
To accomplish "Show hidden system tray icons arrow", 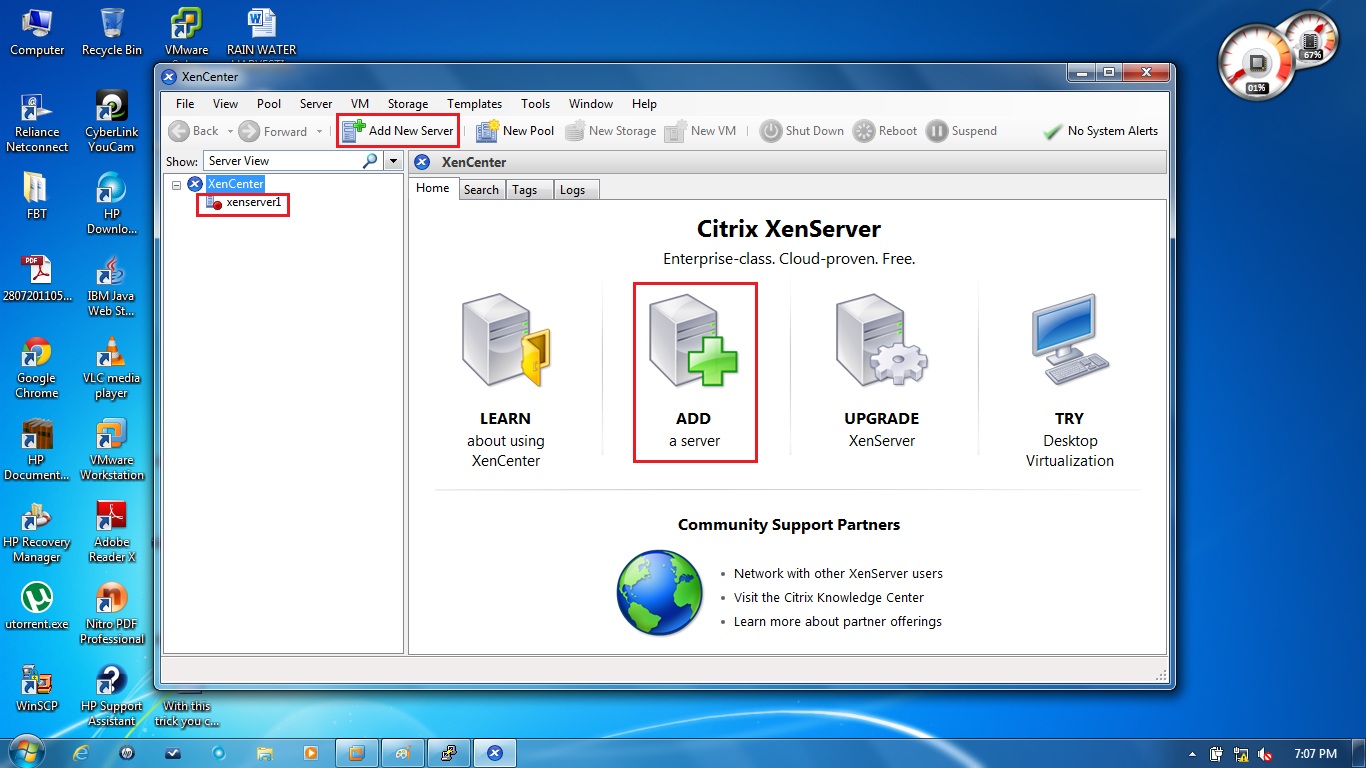I will click(1192, 754).
